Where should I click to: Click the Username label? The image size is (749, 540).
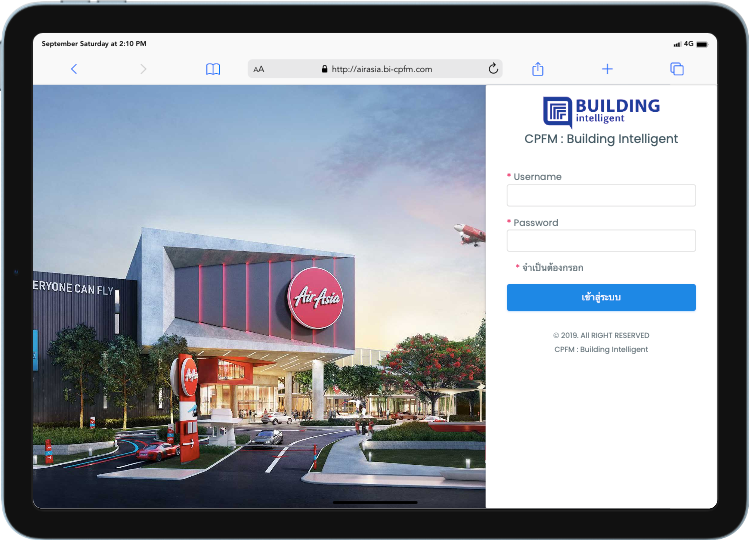pyautogui.click(x=537, y=177)
